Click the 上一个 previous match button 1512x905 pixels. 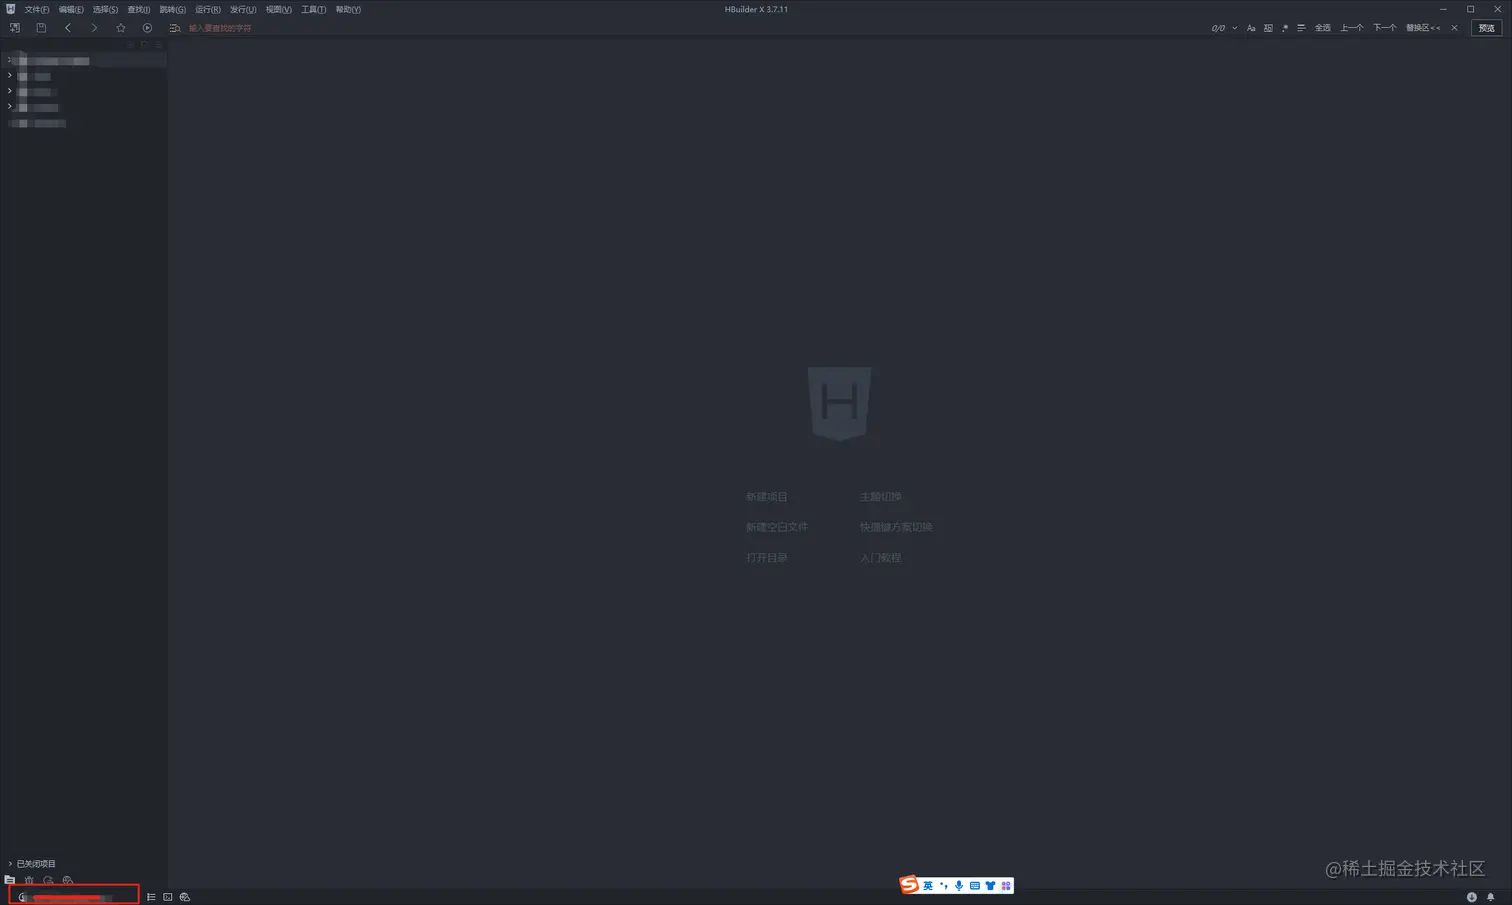(x=1351, y=28)
